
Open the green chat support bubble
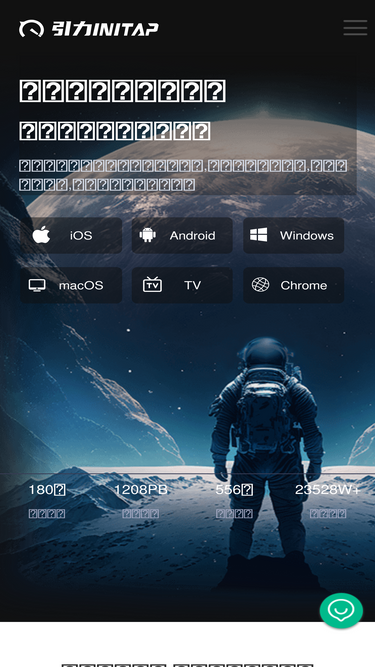(341, 610)
